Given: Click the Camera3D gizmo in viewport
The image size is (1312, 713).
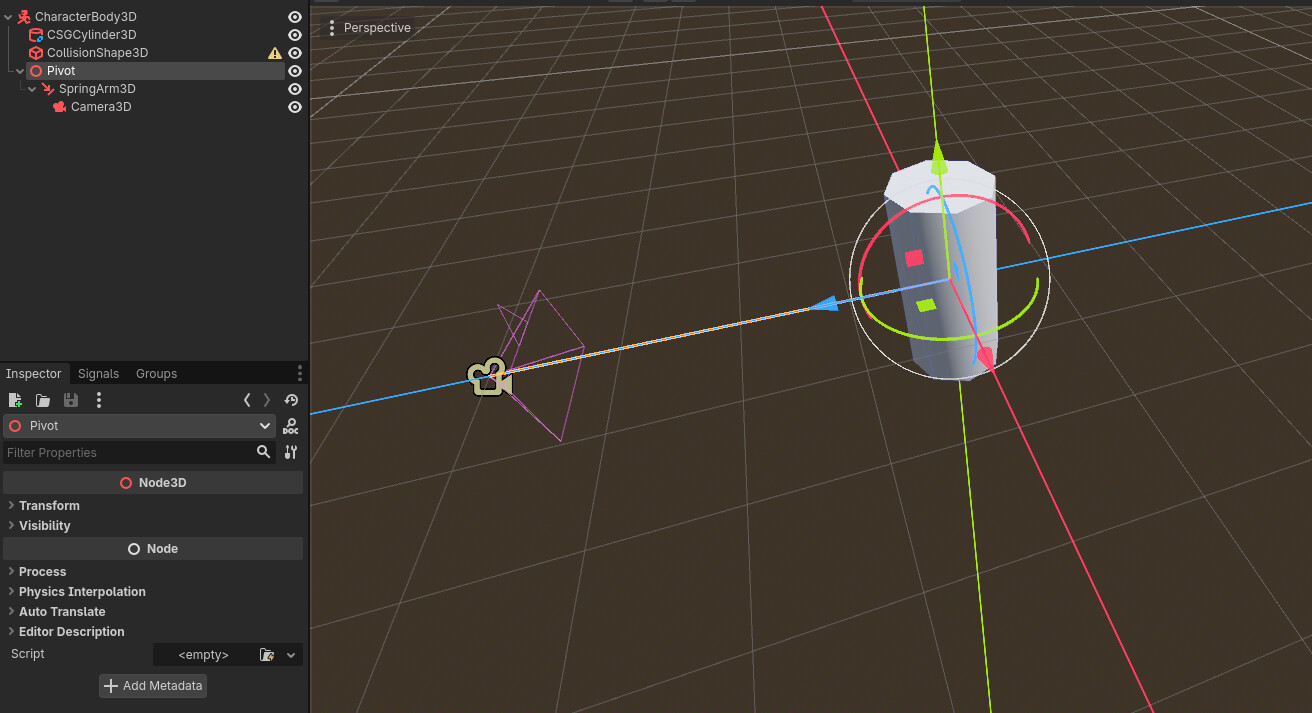Looking at the screenshot, I should (x=489, y=378).
